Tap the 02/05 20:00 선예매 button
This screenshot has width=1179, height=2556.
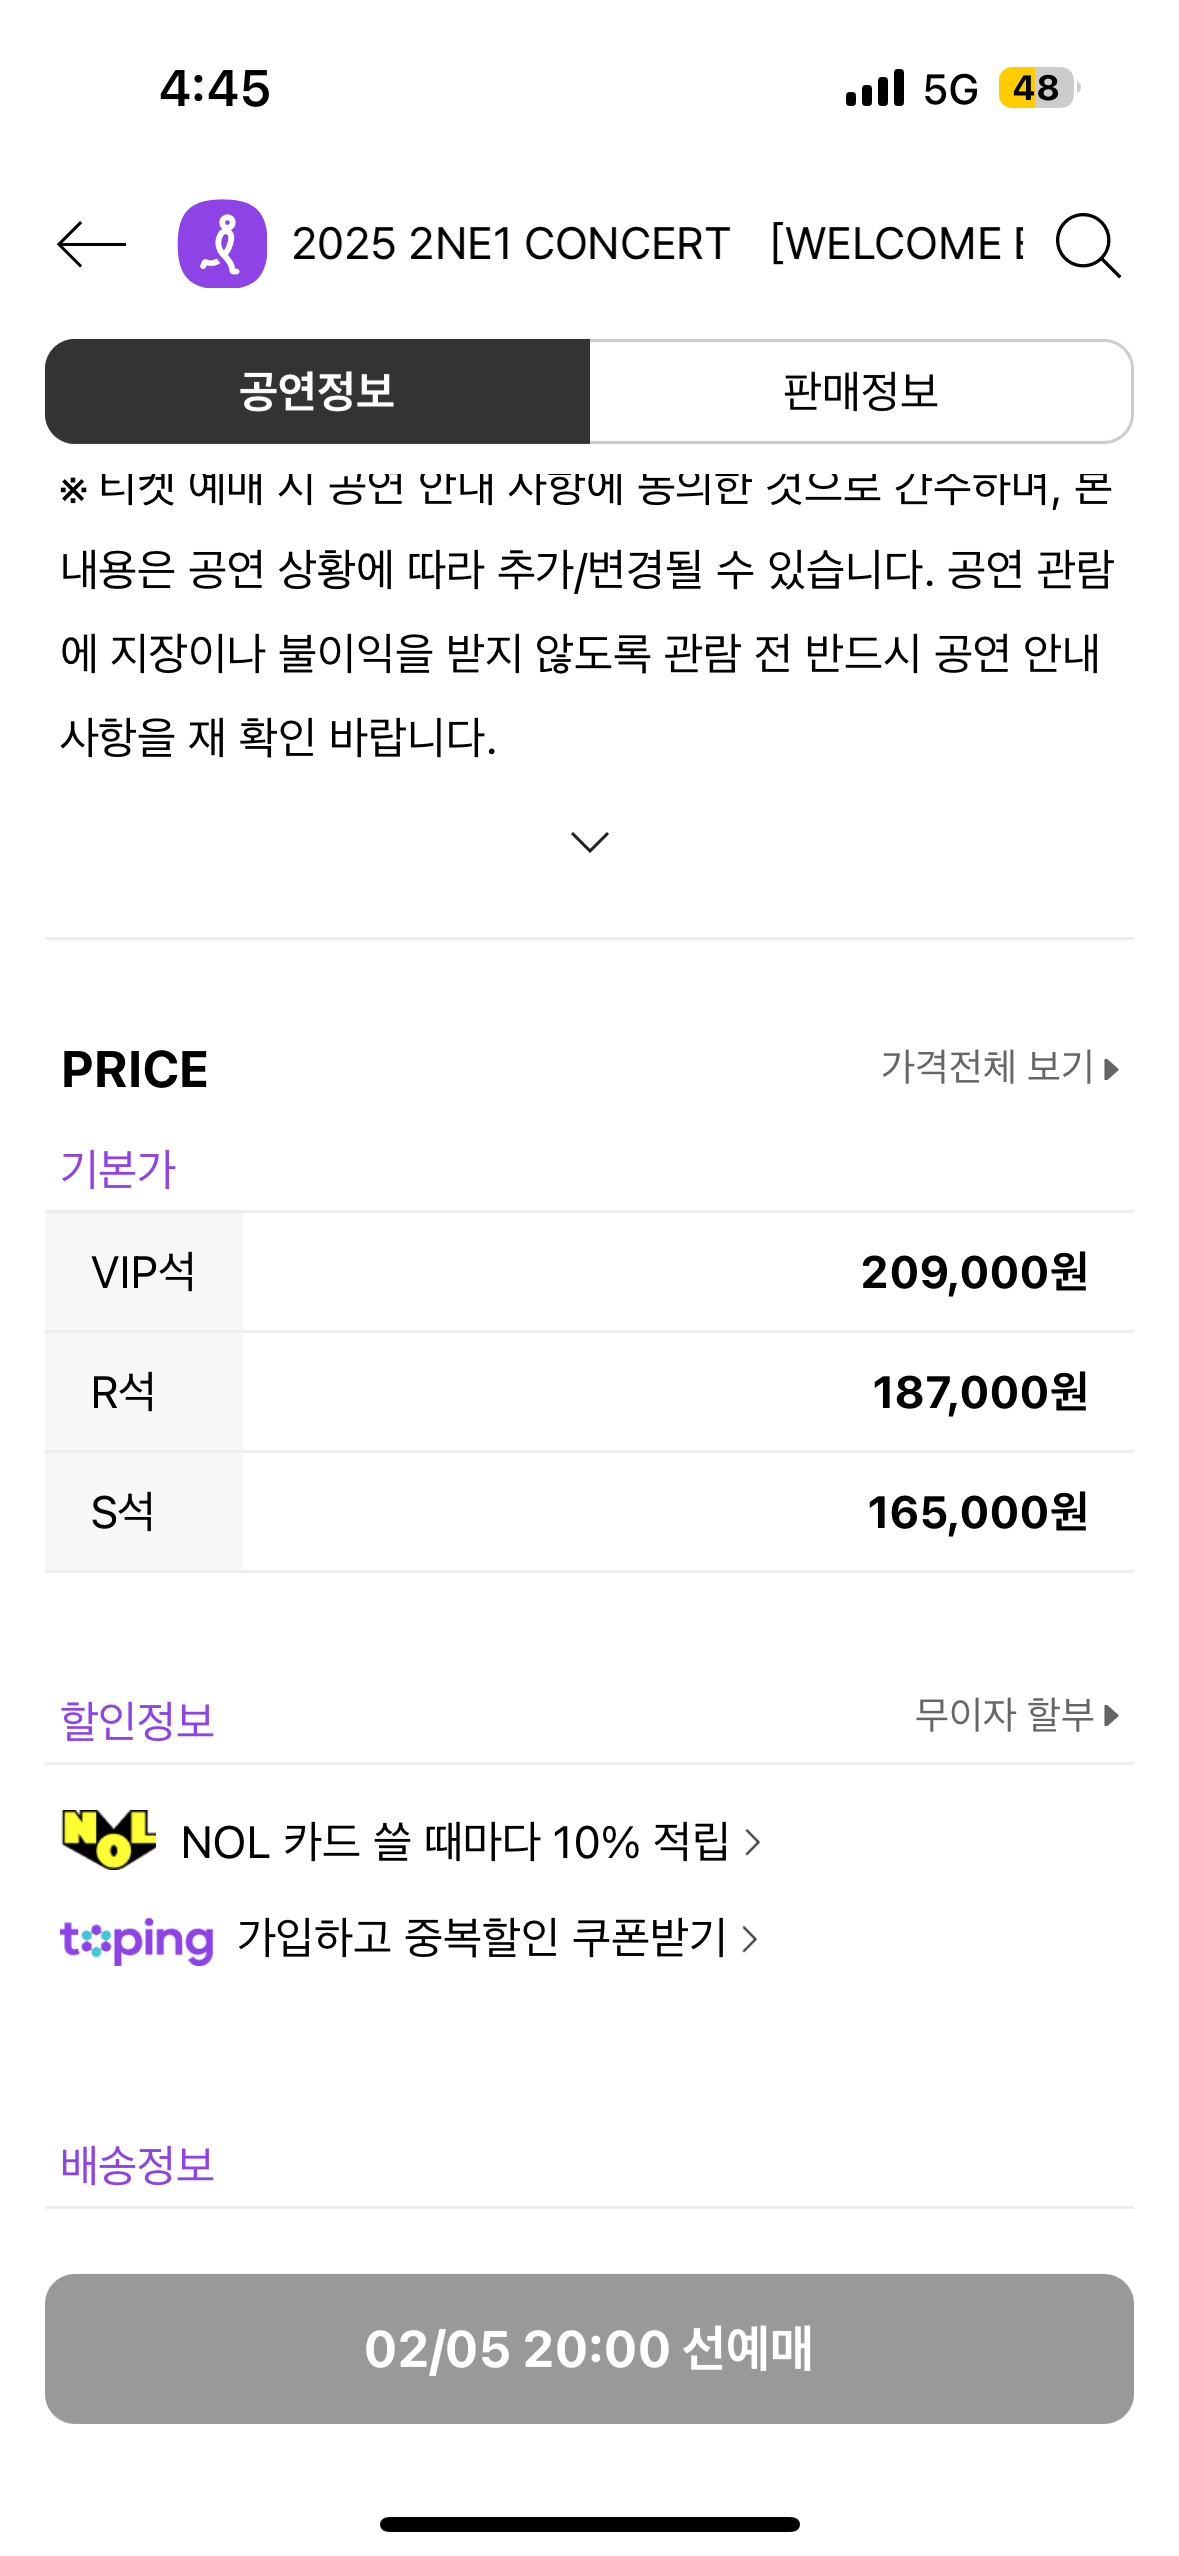589,2348
